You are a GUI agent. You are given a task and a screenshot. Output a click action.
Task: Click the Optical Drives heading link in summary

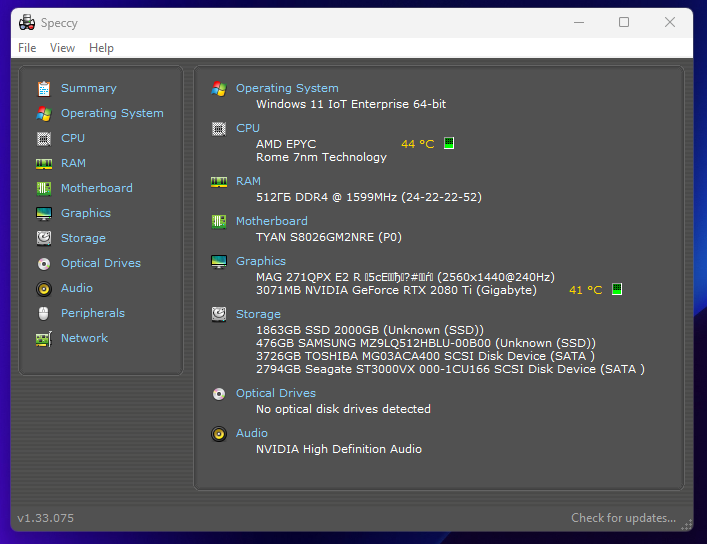click(276, 393)
